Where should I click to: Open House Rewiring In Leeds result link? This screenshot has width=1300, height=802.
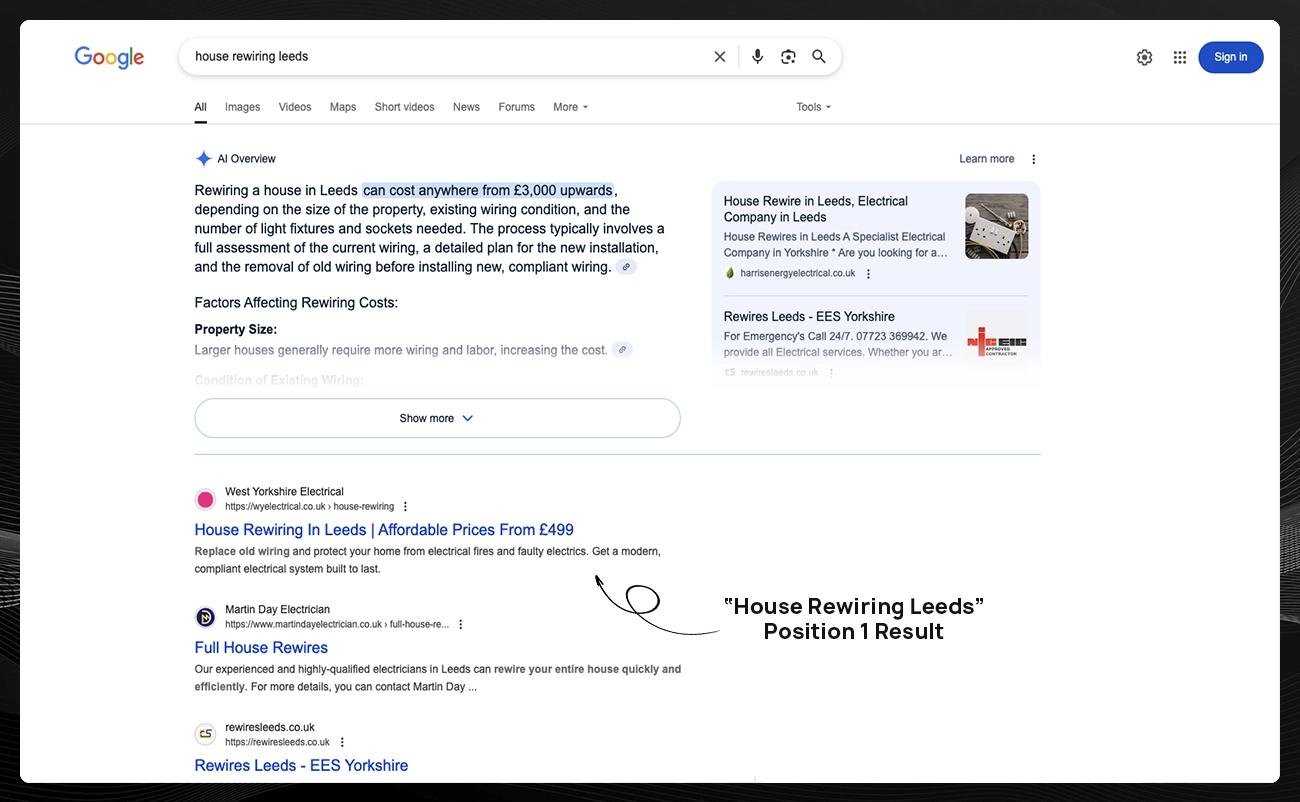(x=384, y=530)
